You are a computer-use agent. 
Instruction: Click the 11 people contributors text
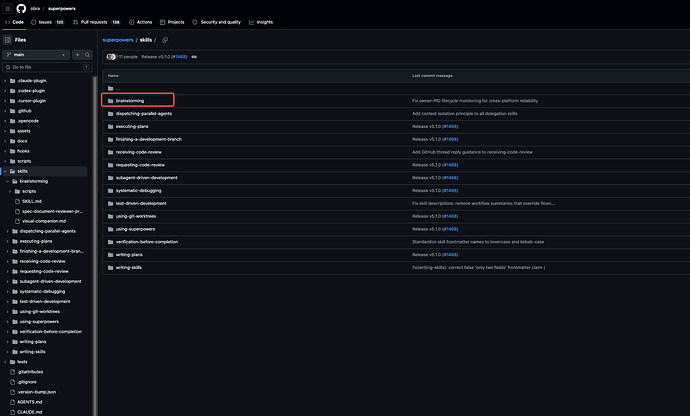(x=128, y=57)
